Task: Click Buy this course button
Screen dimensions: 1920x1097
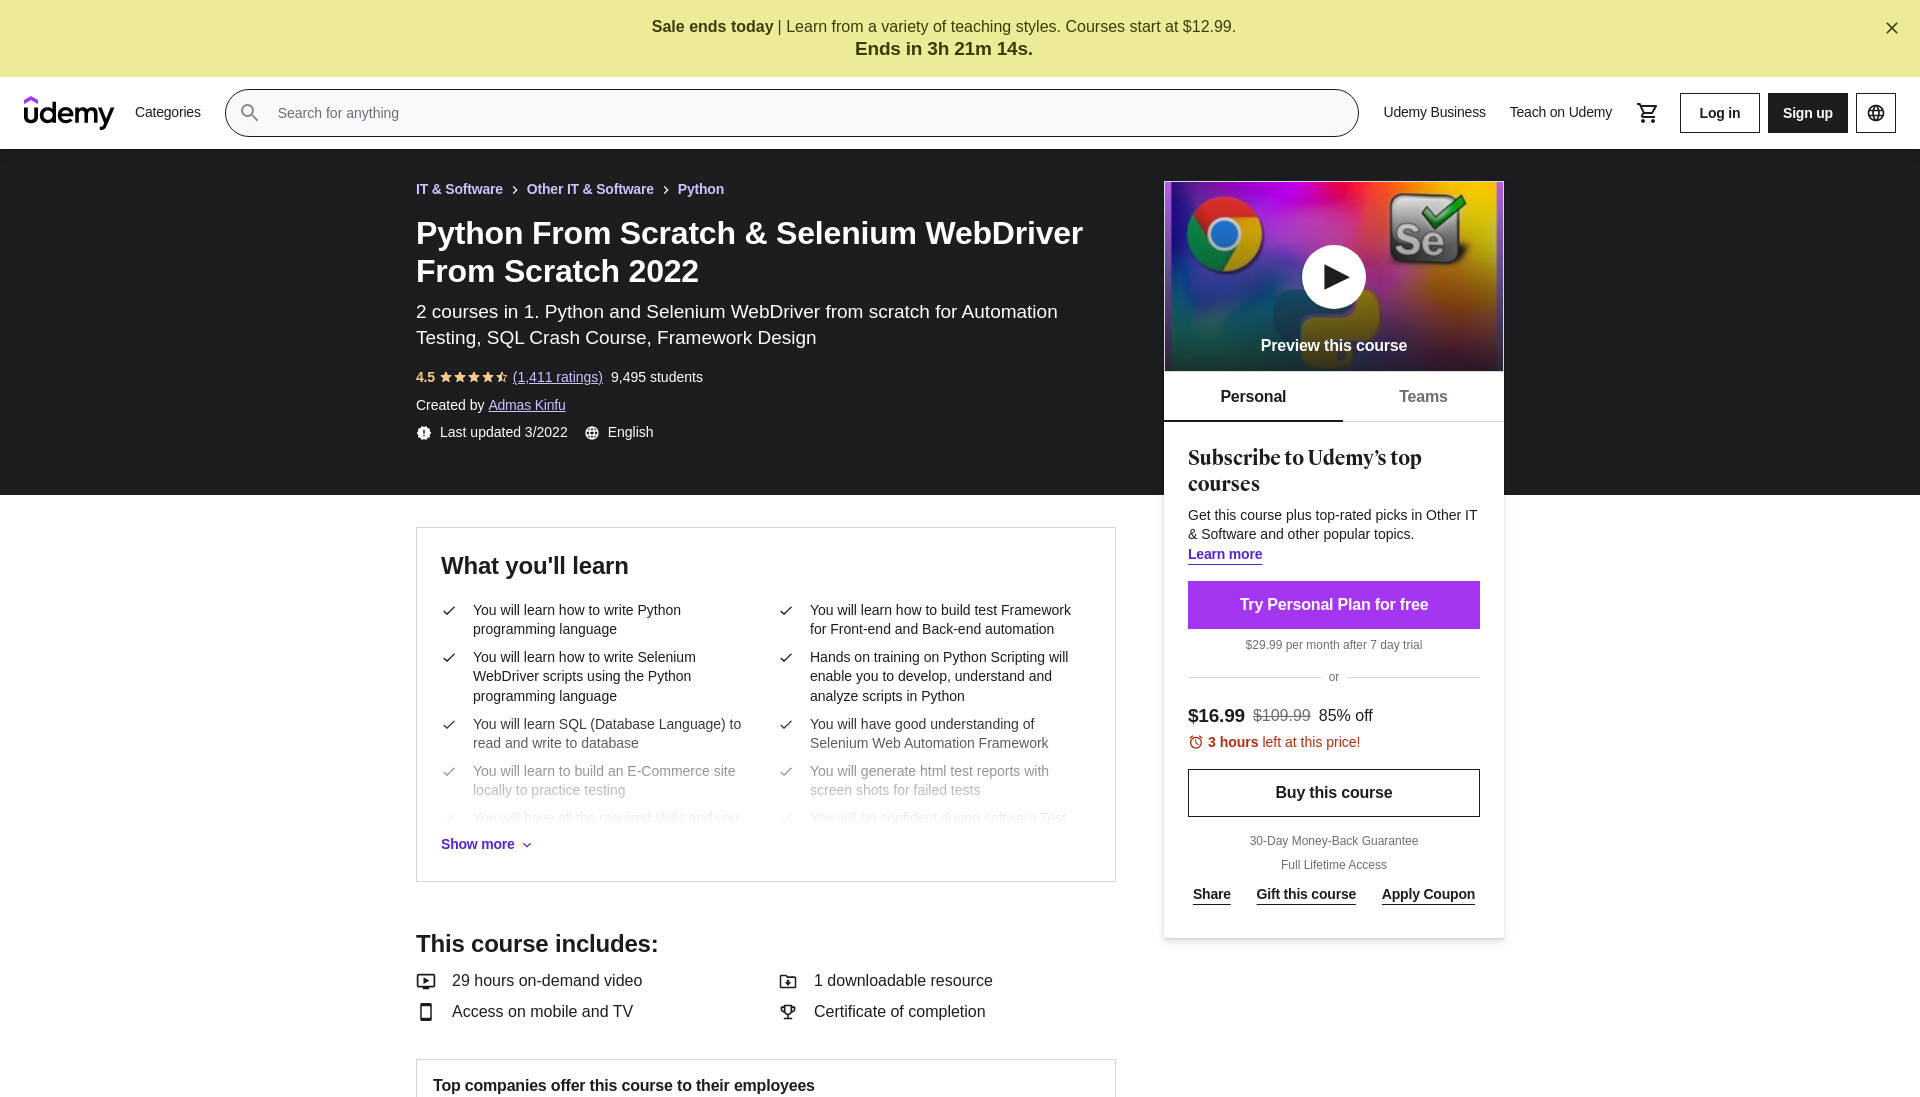Action: click(1333, 793)
